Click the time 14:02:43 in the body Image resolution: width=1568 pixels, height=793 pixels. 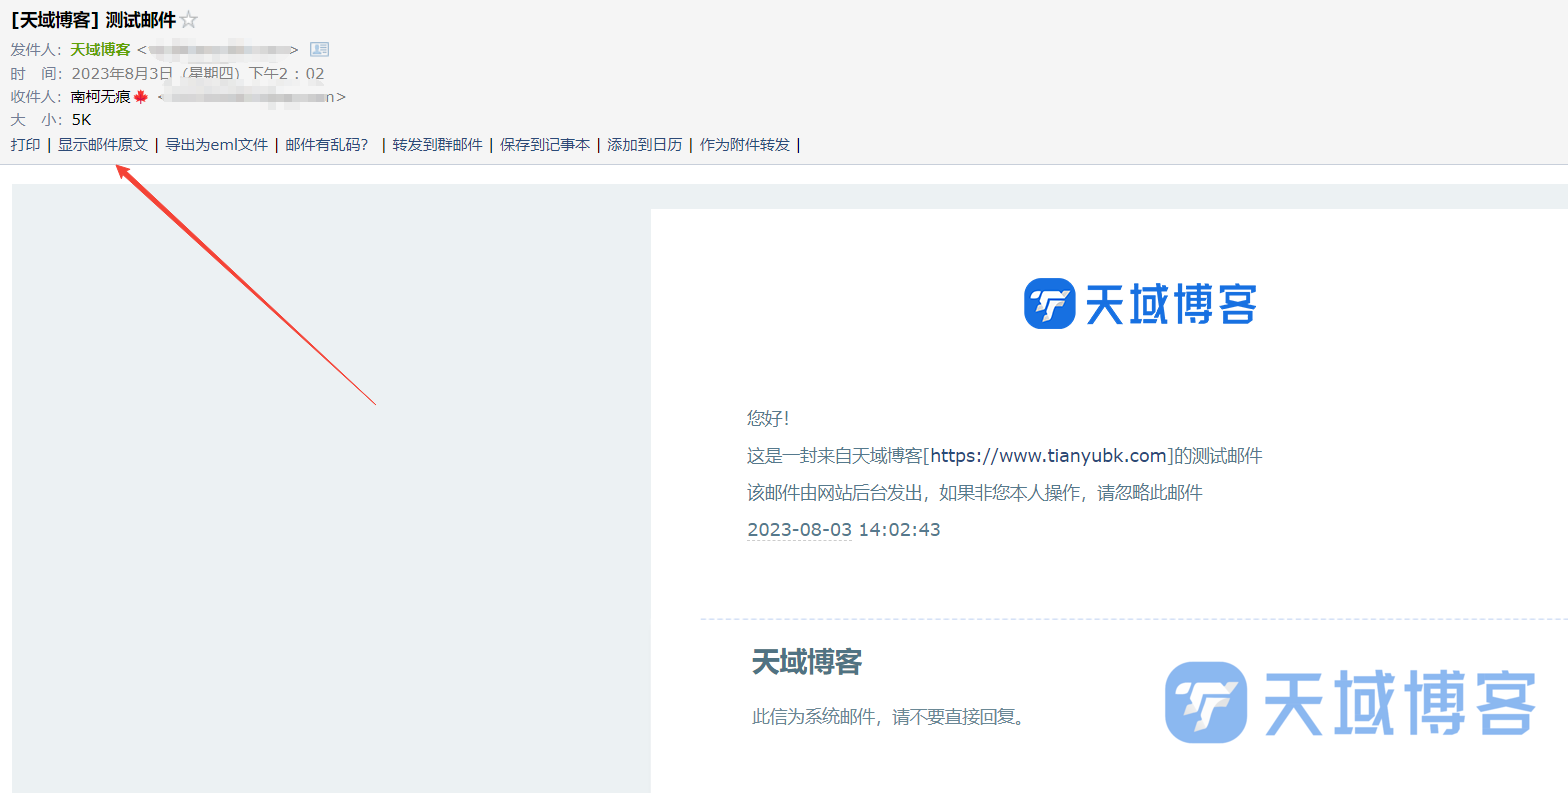(x=899, y=530)
